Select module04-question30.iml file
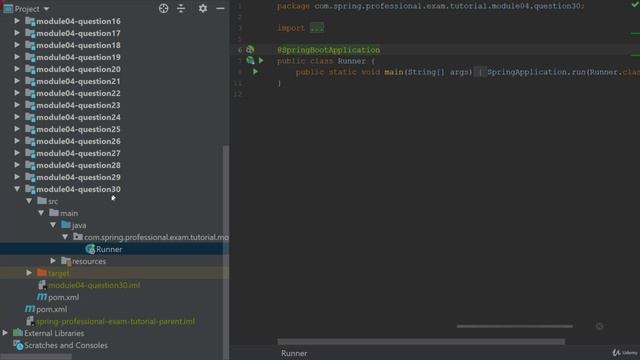 (94, 285)
